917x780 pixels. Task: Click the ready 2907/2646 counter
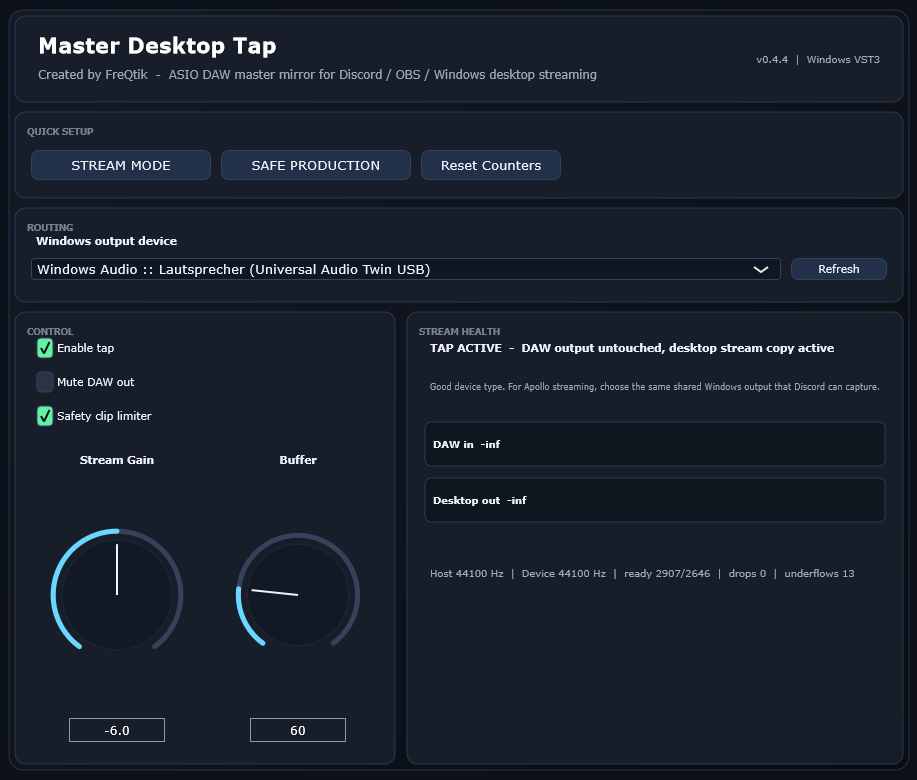coord(667,574)
